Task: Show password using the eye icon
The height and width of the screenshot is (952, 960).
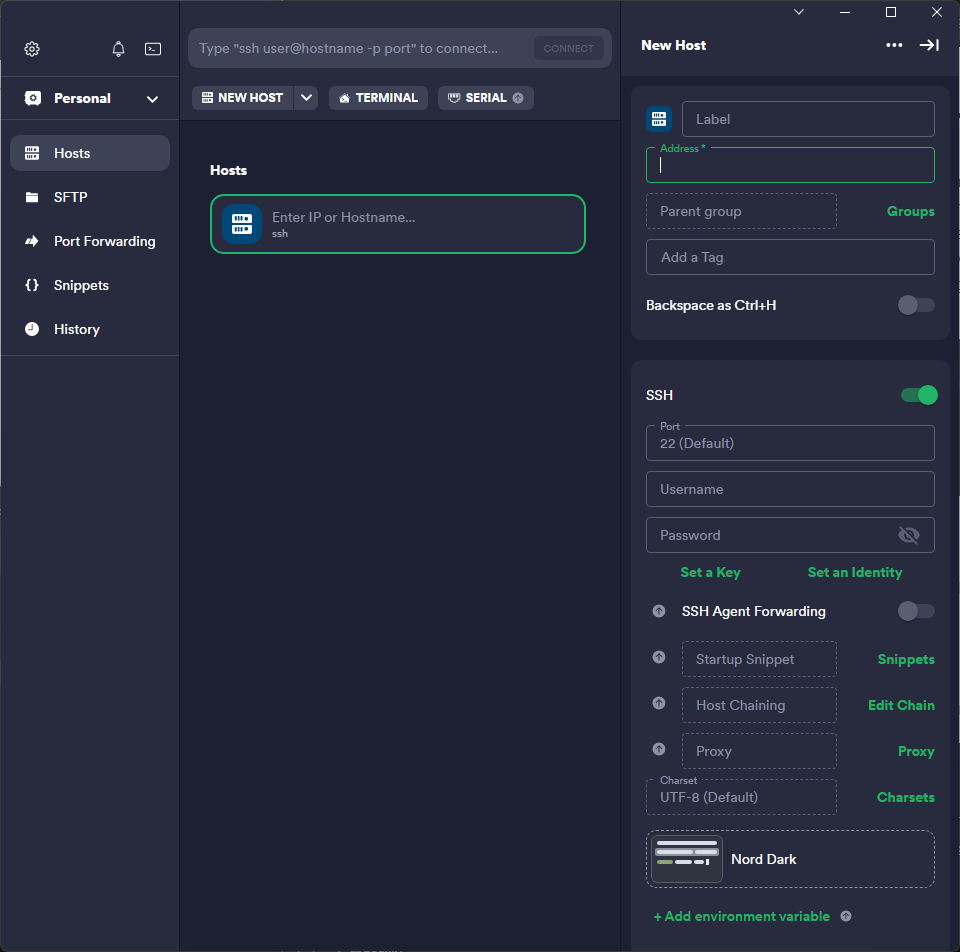Action: click(x=908, y=535)
